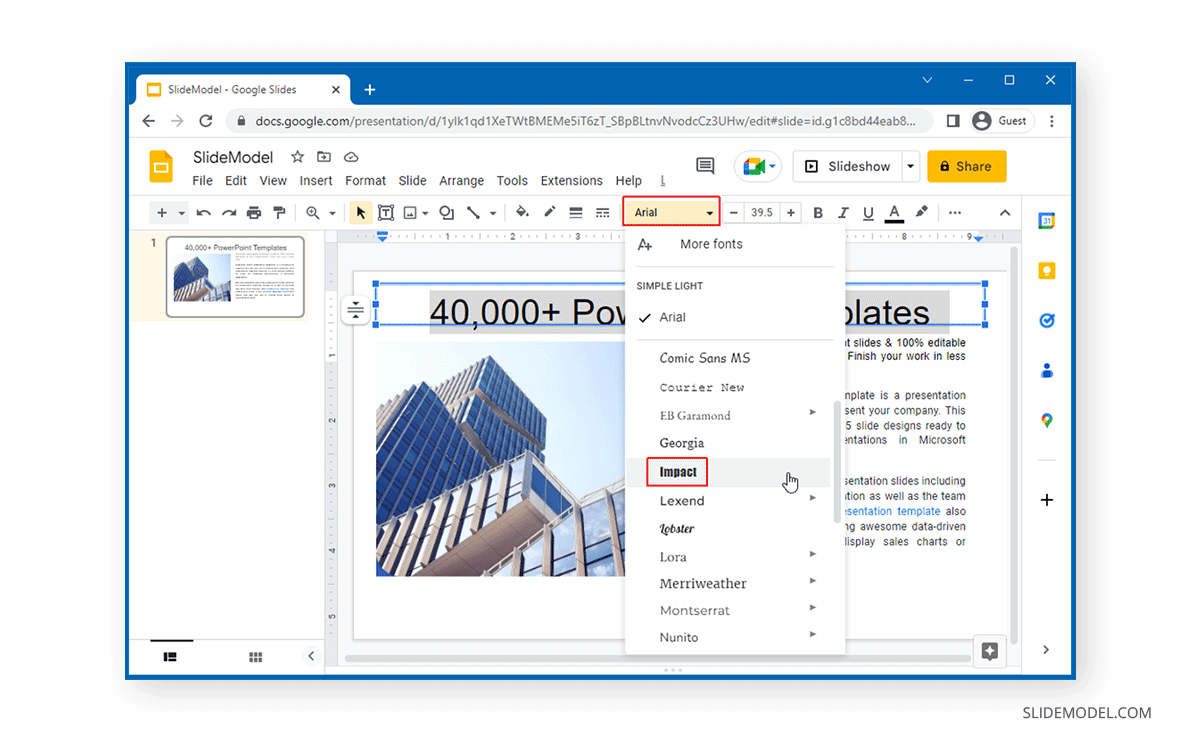The image size is (1200, 743).
Task: Toggle underline formatting
Action: point(868,213)
